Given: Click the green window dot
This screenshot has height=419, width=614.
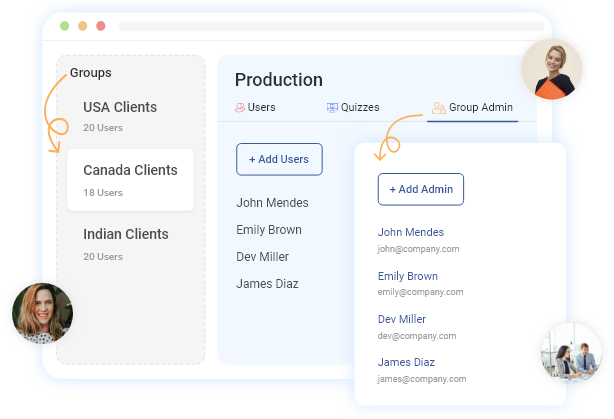Looking at the screenshot, I should (64, 26).
